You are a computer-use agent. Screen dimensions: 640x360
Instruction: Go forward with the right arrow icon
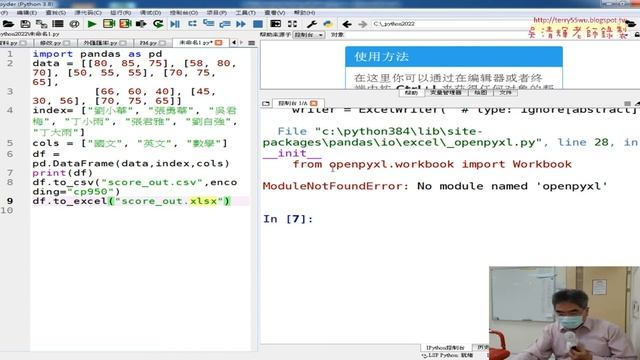(x=362, y=24)
